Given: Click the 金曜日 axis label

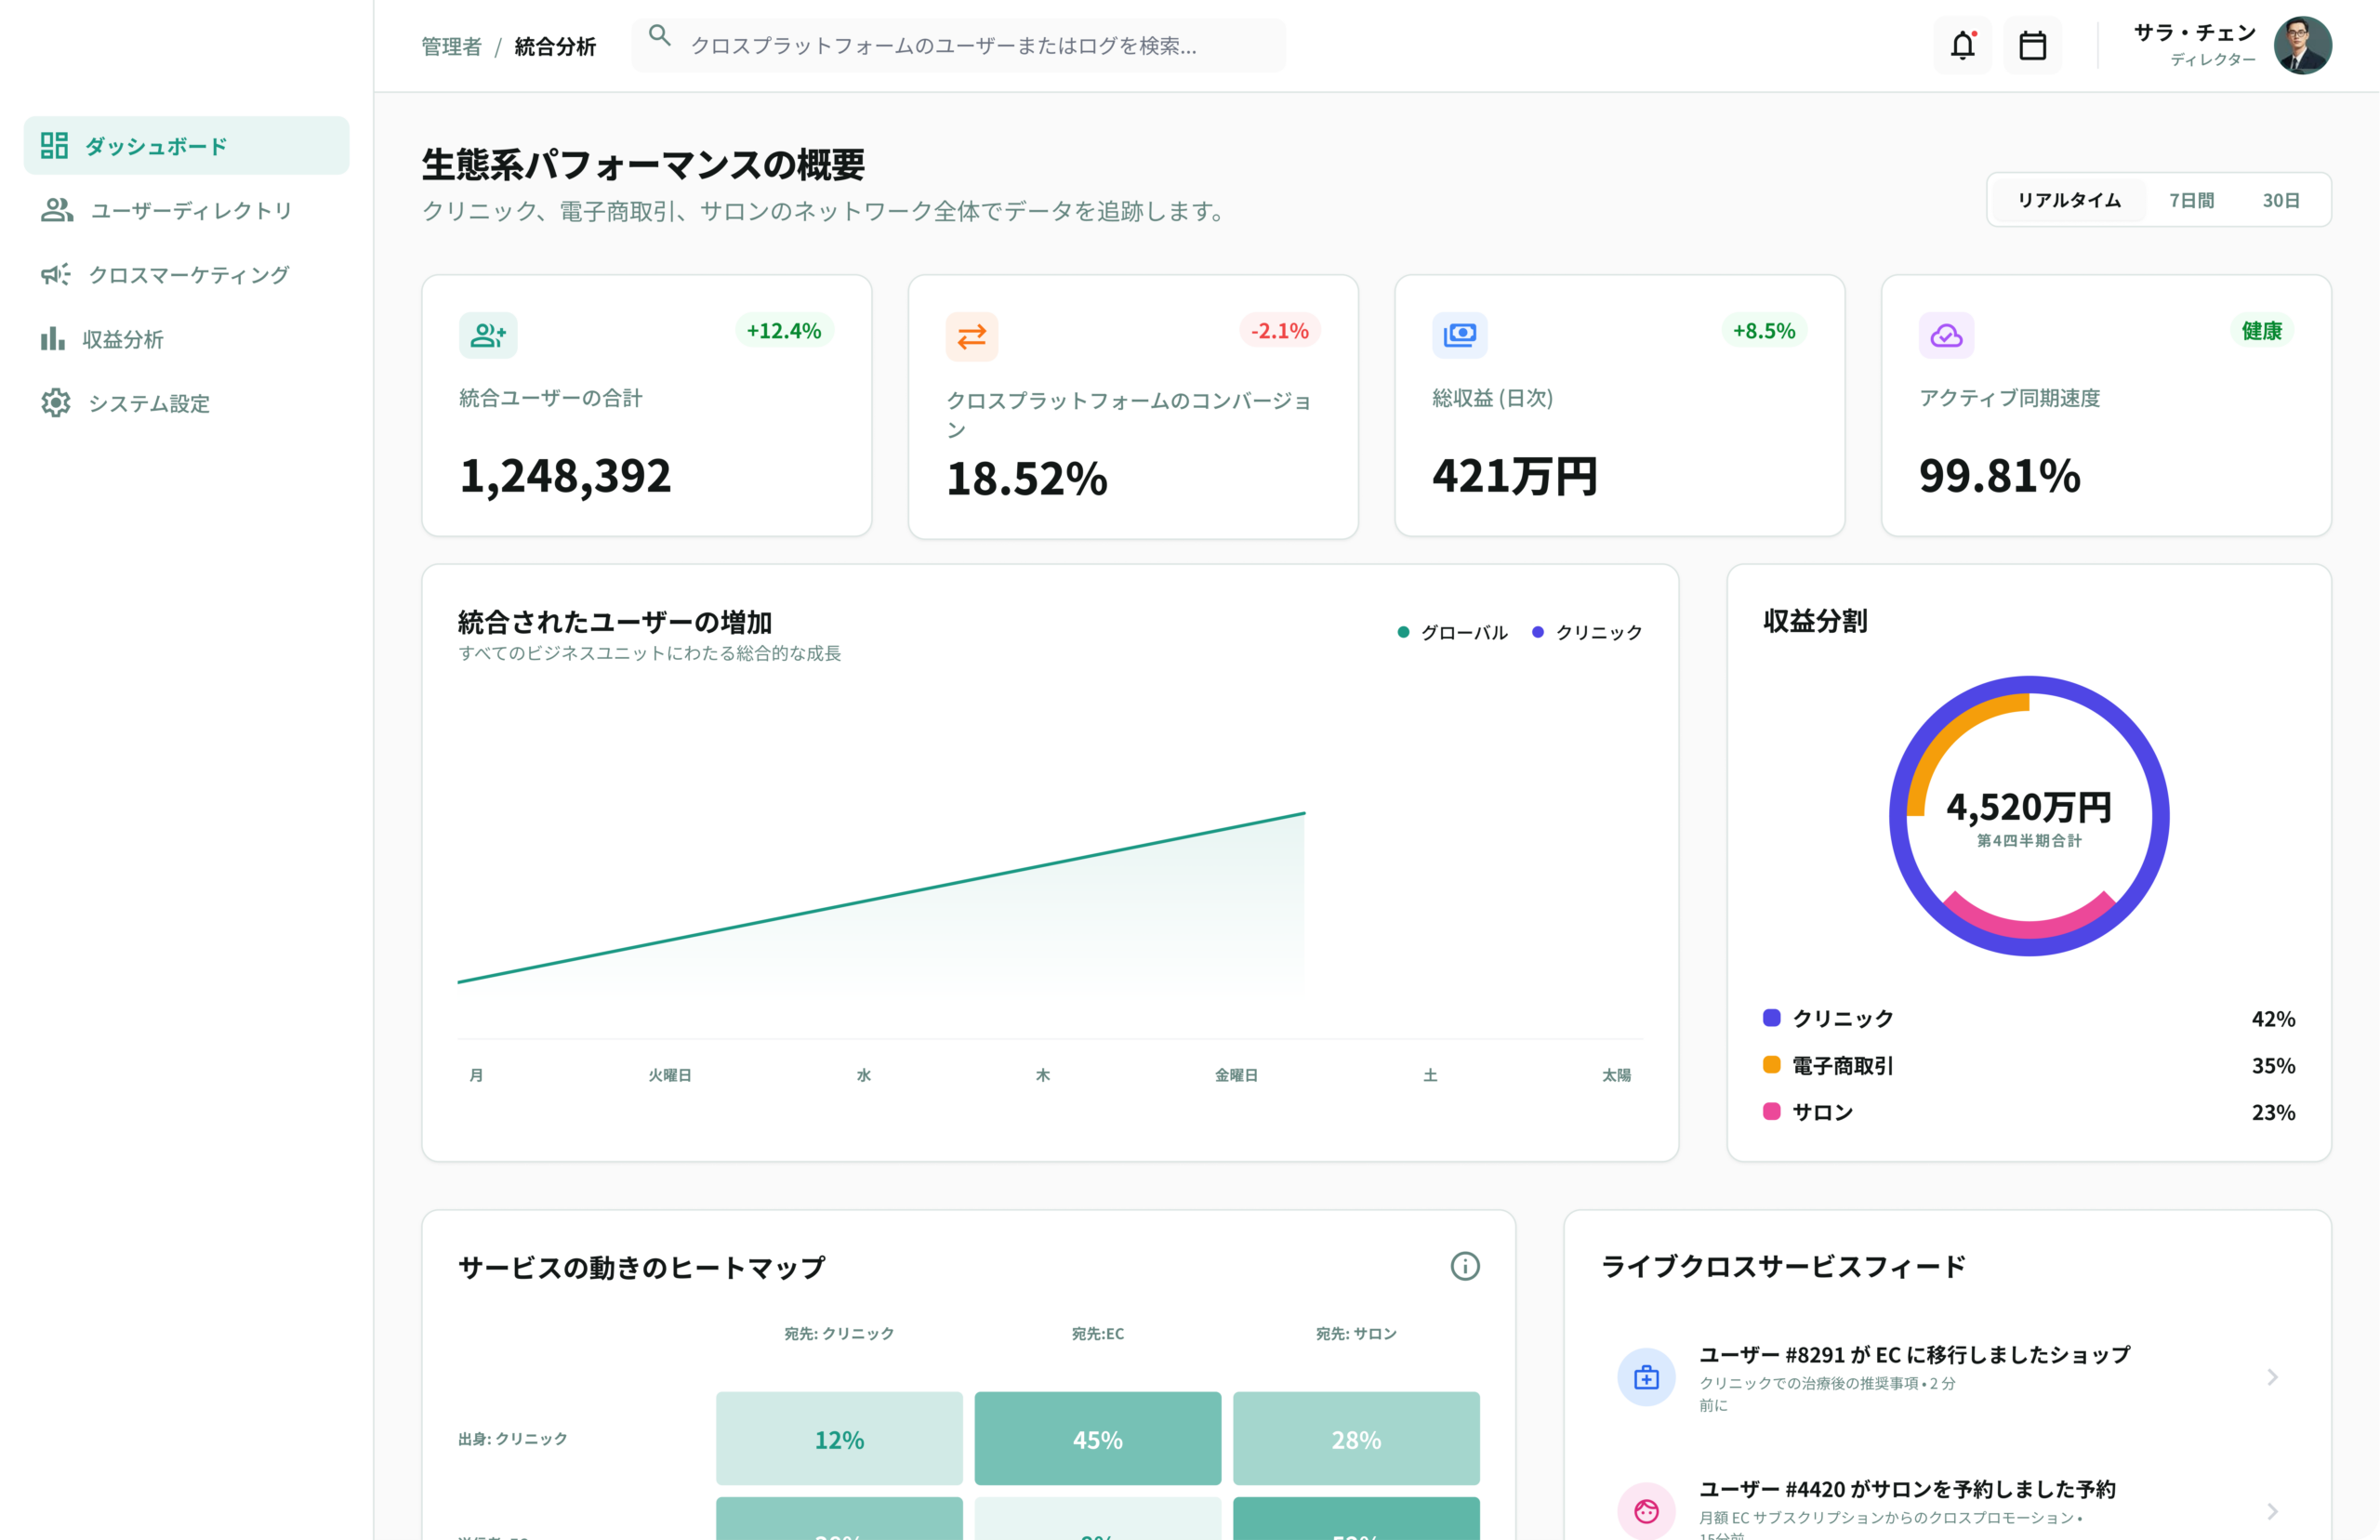Looking at the screenshot, I should click(x=1236, y=1075).
